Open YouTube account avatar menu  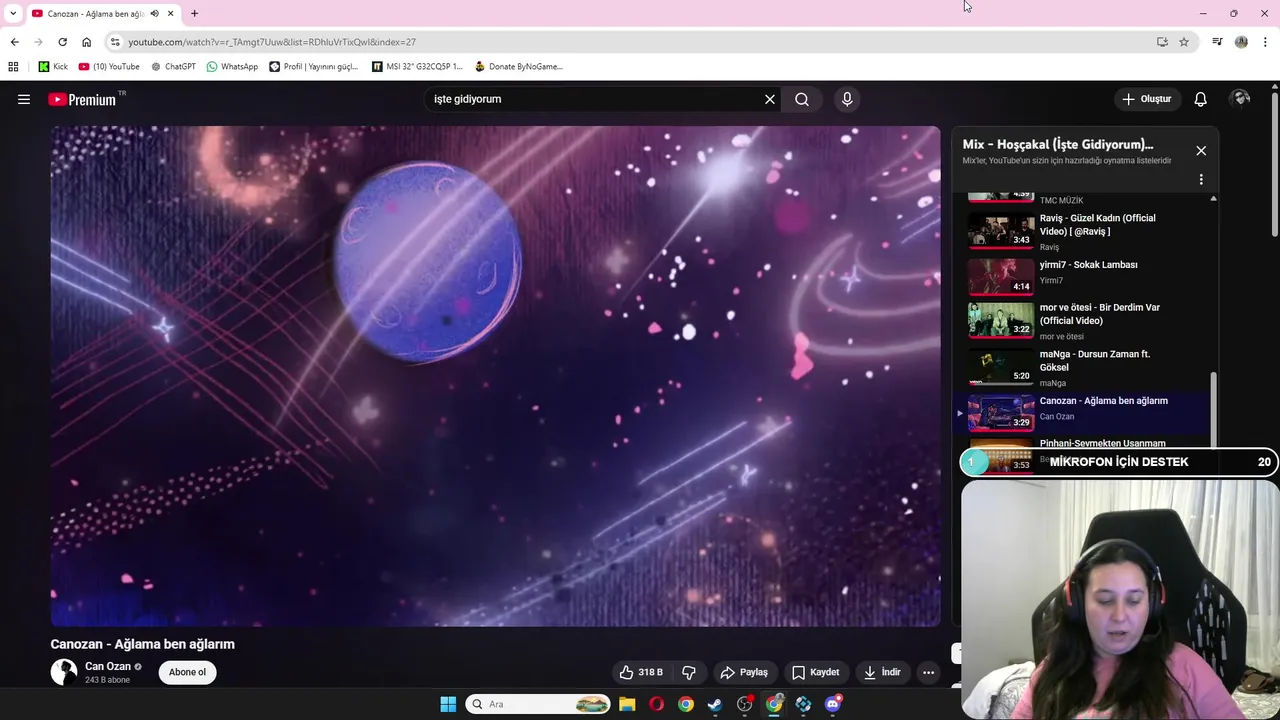point(1241,99)
